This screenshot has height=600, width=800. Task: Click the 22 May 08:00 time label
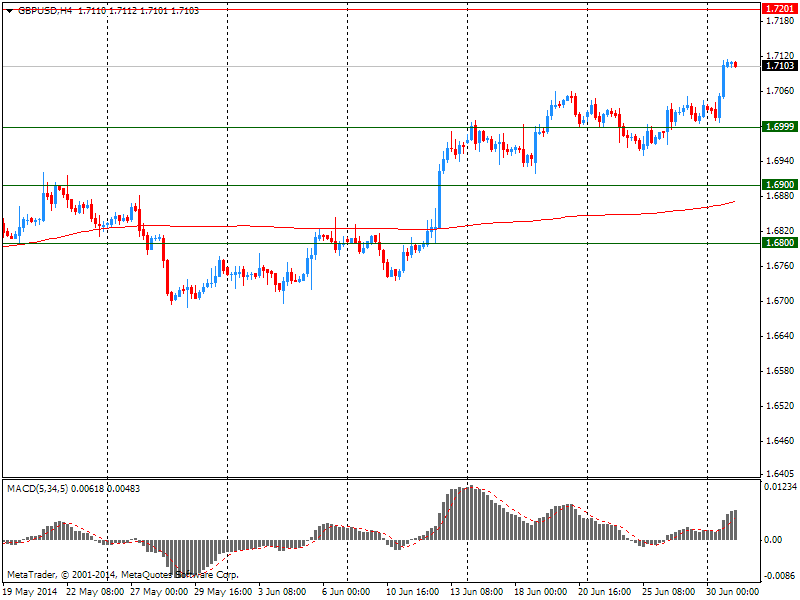tap(95, 592)
